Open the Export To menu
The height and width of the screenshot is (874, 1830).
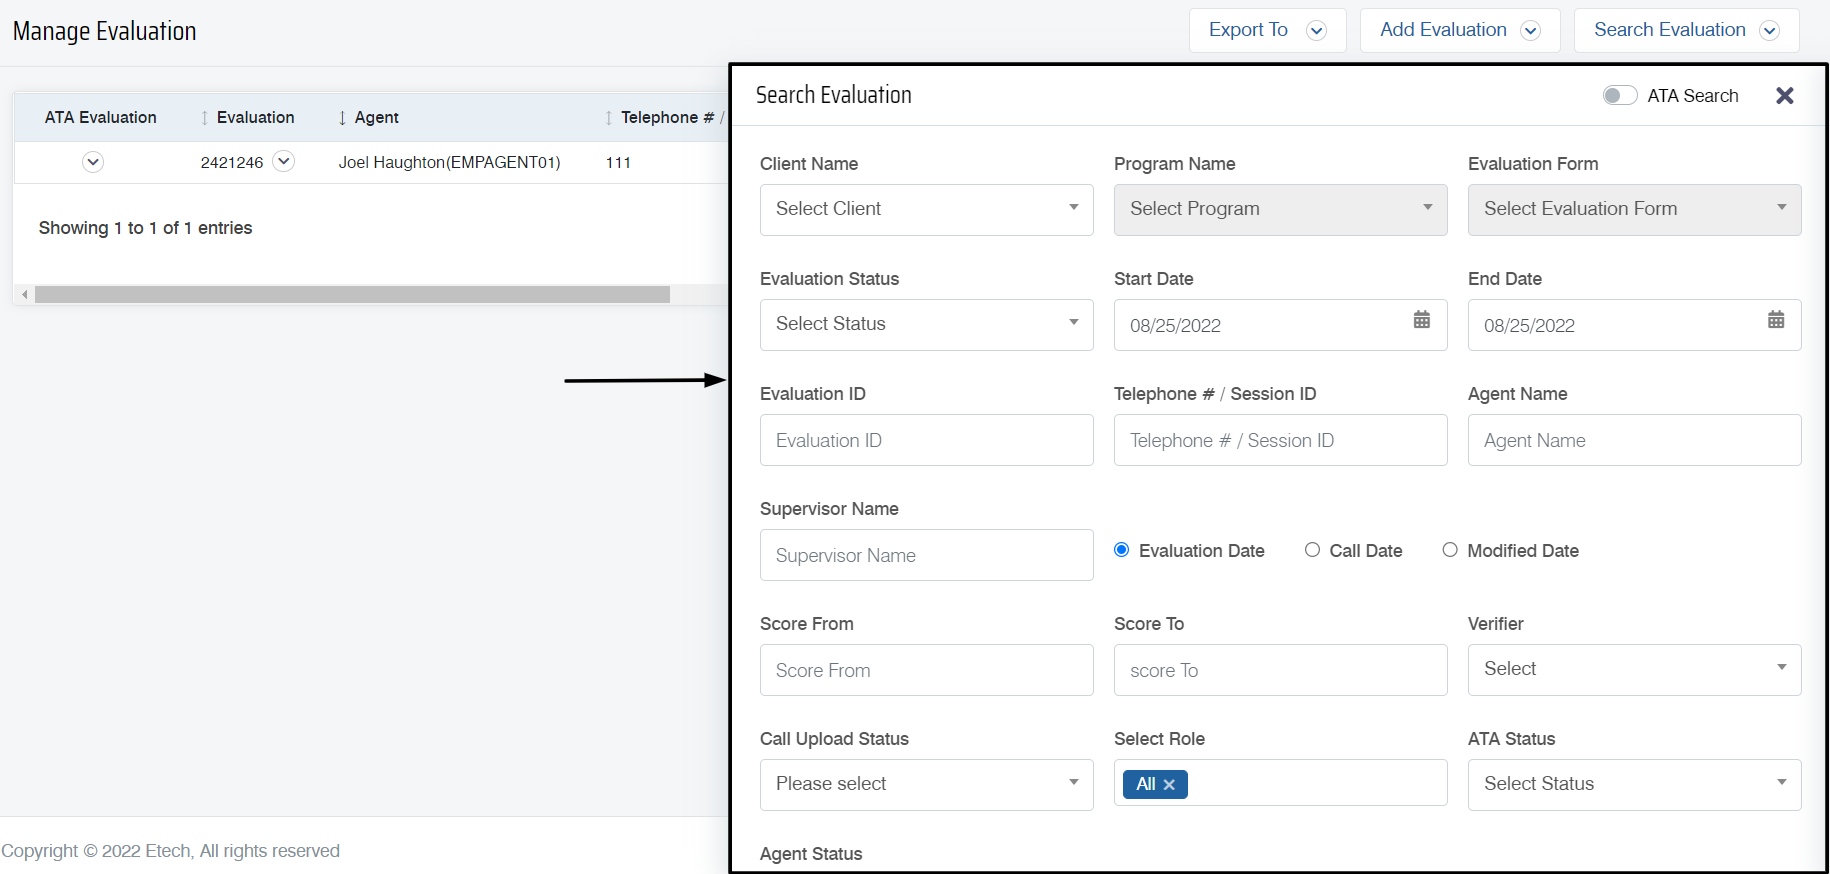pyautogui.click(x=1266, y=30)
